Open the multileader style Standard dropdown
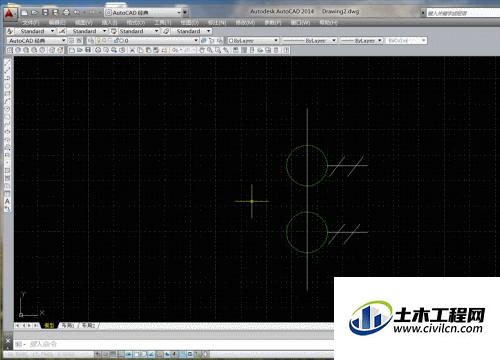The height and width of the screenshot is (360, 500). click(x=191, y=31)
